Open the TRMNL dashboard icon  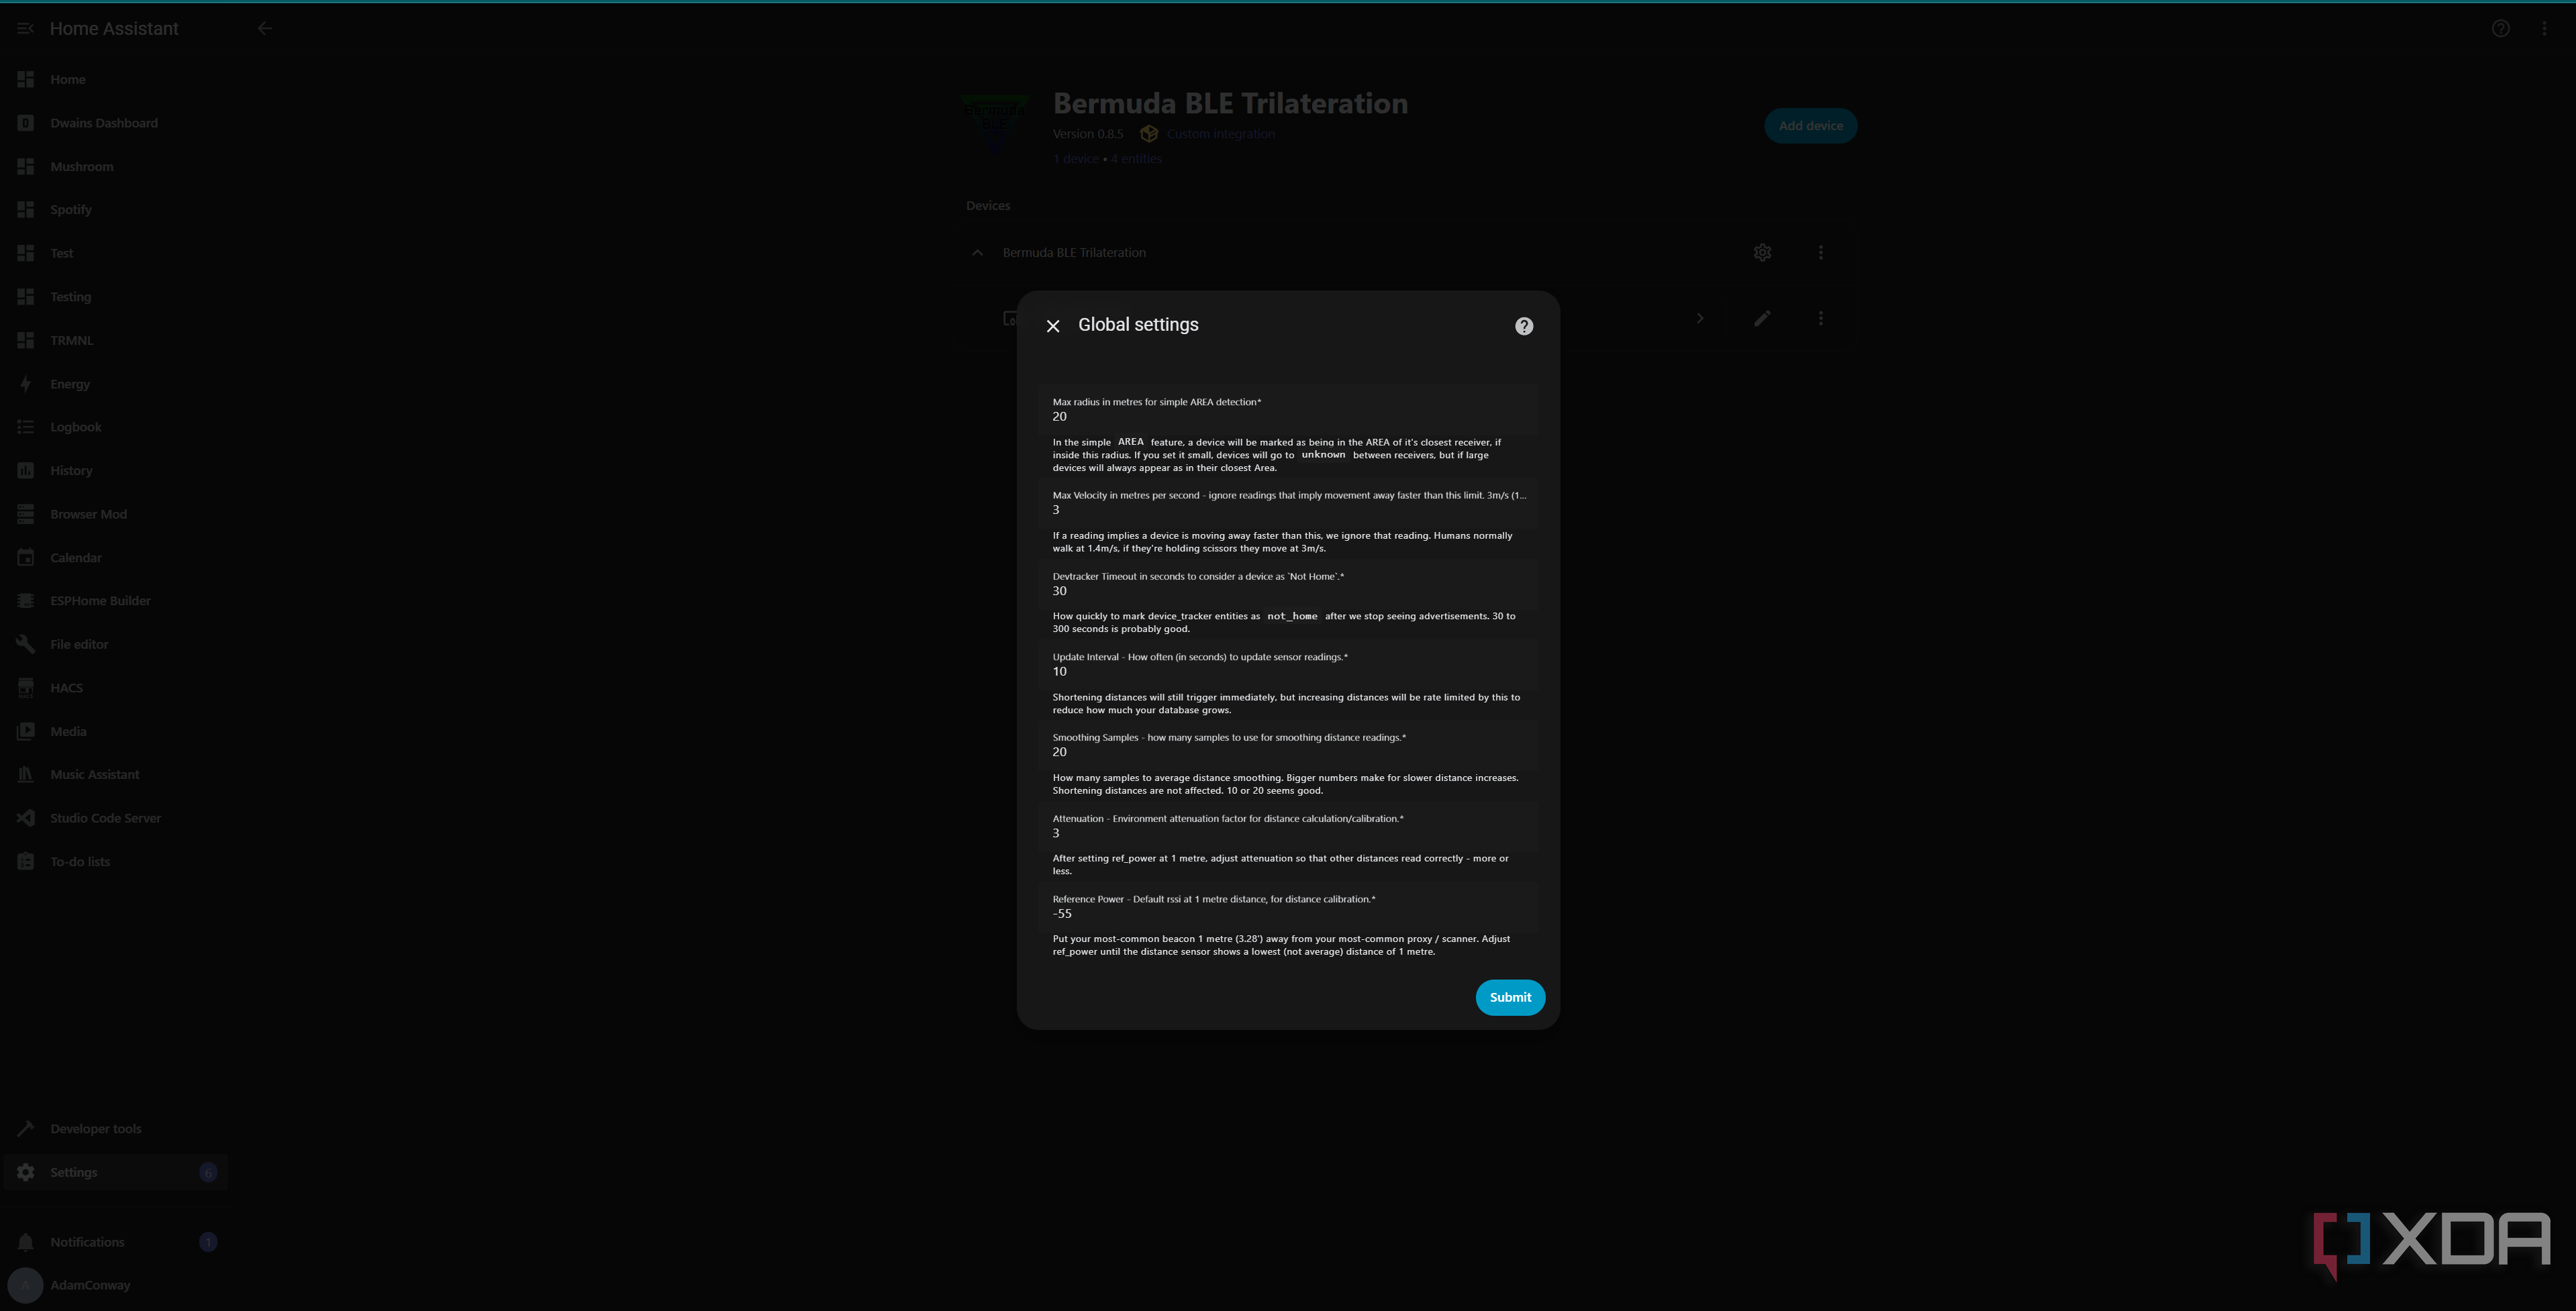(26, 340)
